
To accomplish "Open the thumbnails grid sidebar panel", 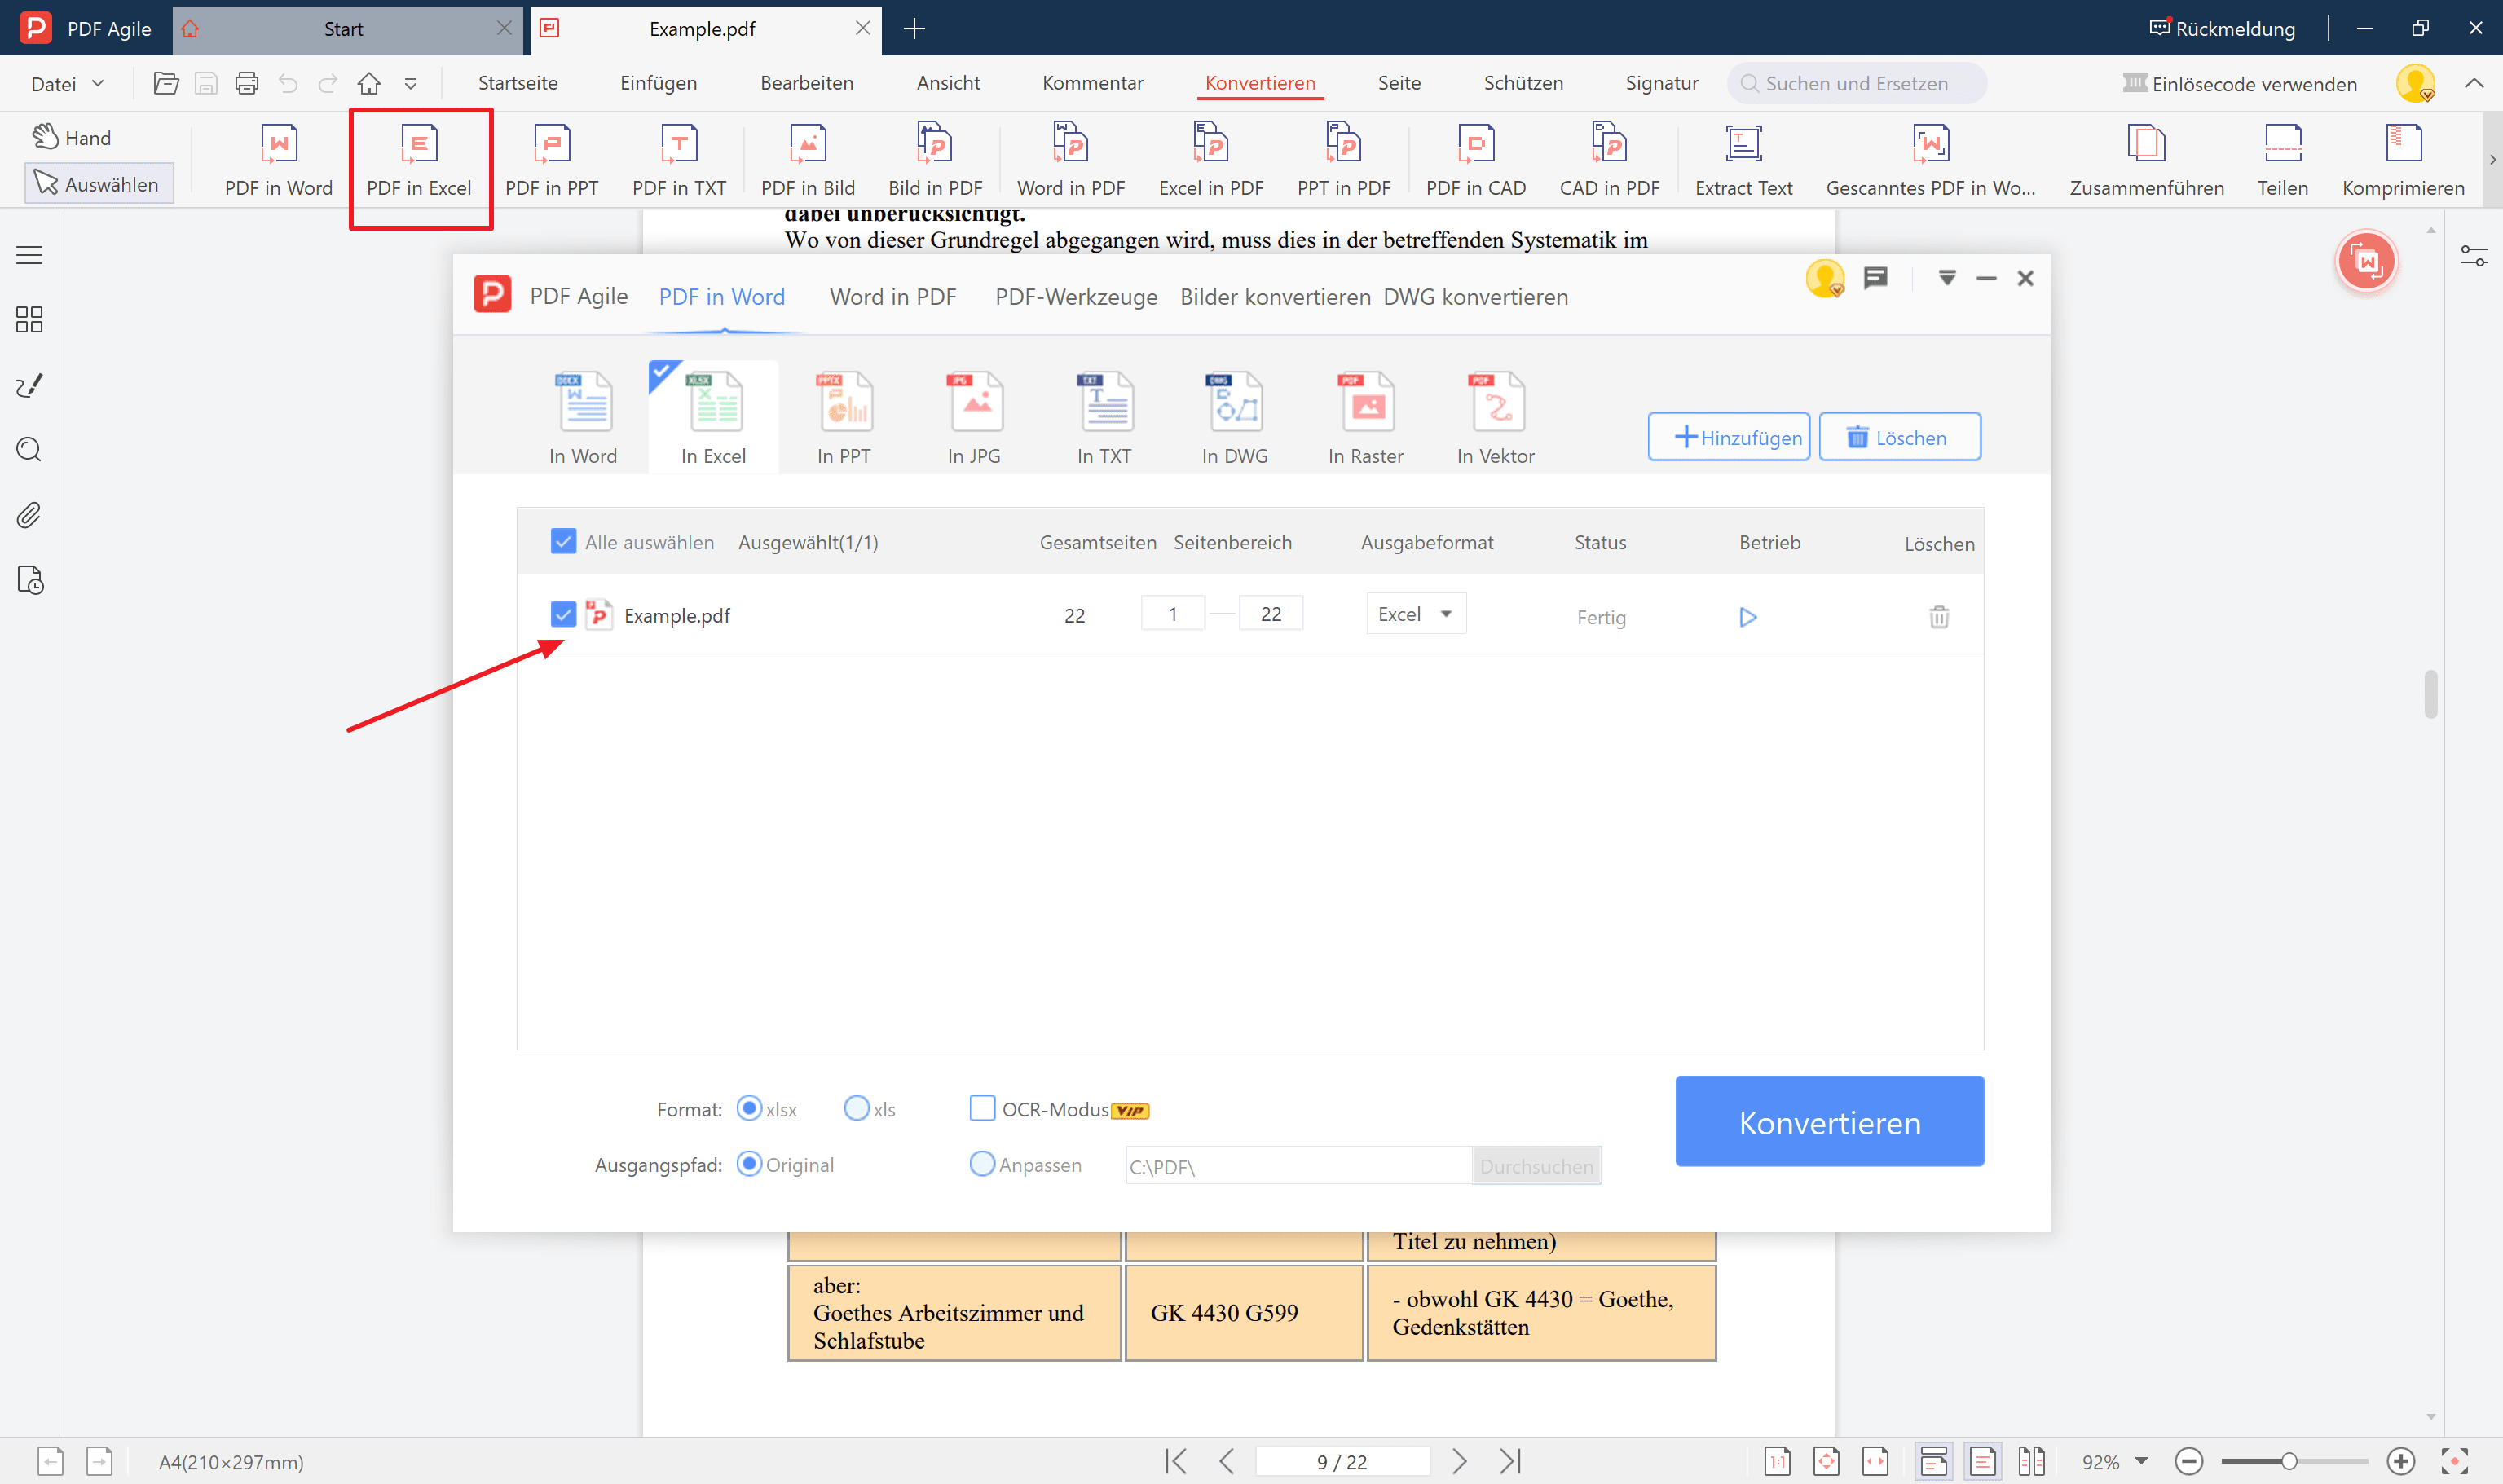I will (29, 320).
